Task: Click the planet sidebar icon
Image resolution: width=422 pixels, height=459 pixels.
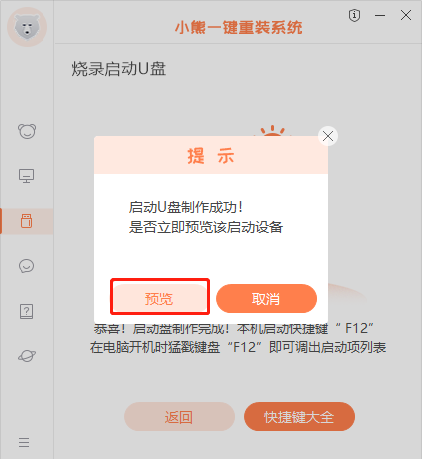Action: [x=27, y=356]
